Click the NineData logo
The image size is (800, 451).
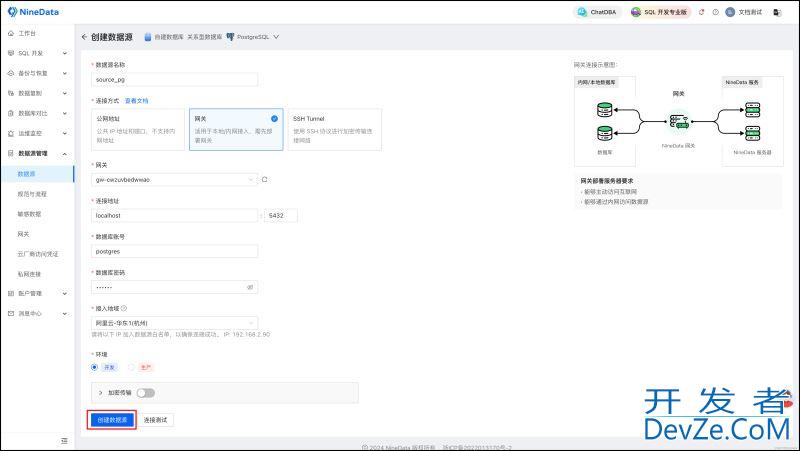(x=33, y=12)
